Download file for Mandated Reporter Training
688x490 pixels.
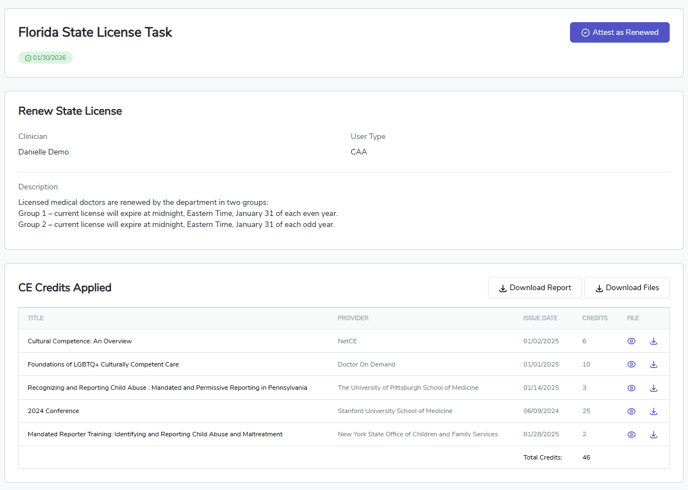653,435
